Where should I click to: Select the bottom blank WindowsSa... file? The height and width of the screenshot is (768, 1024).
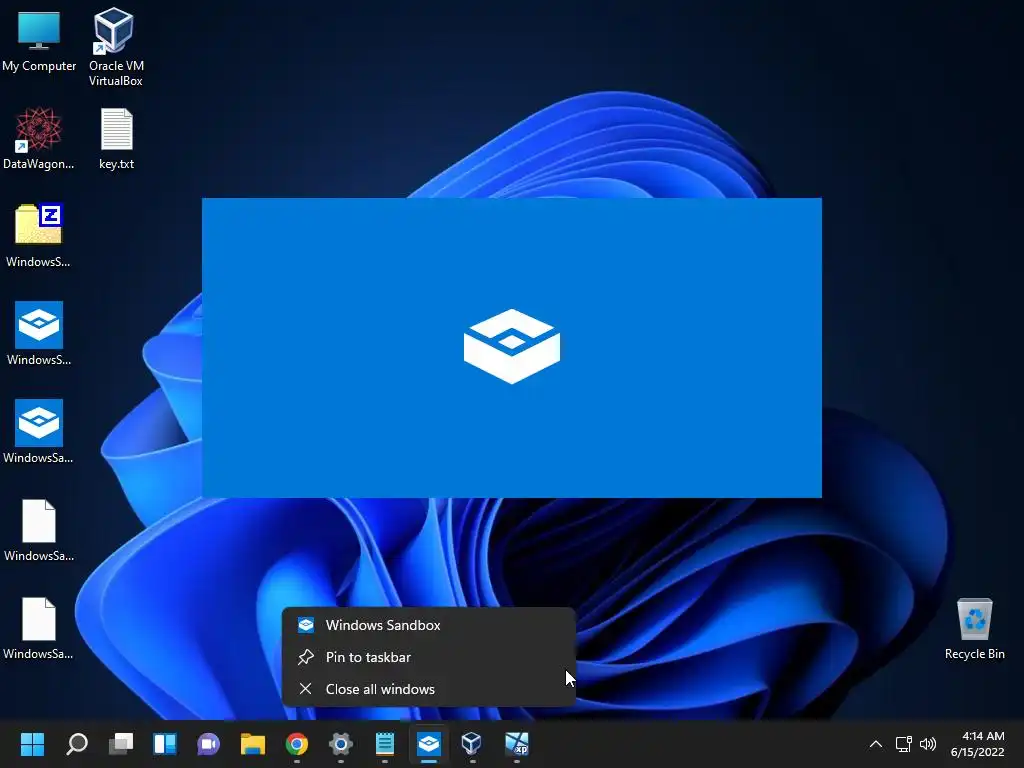pyautogui.click(x=39, y=628)
